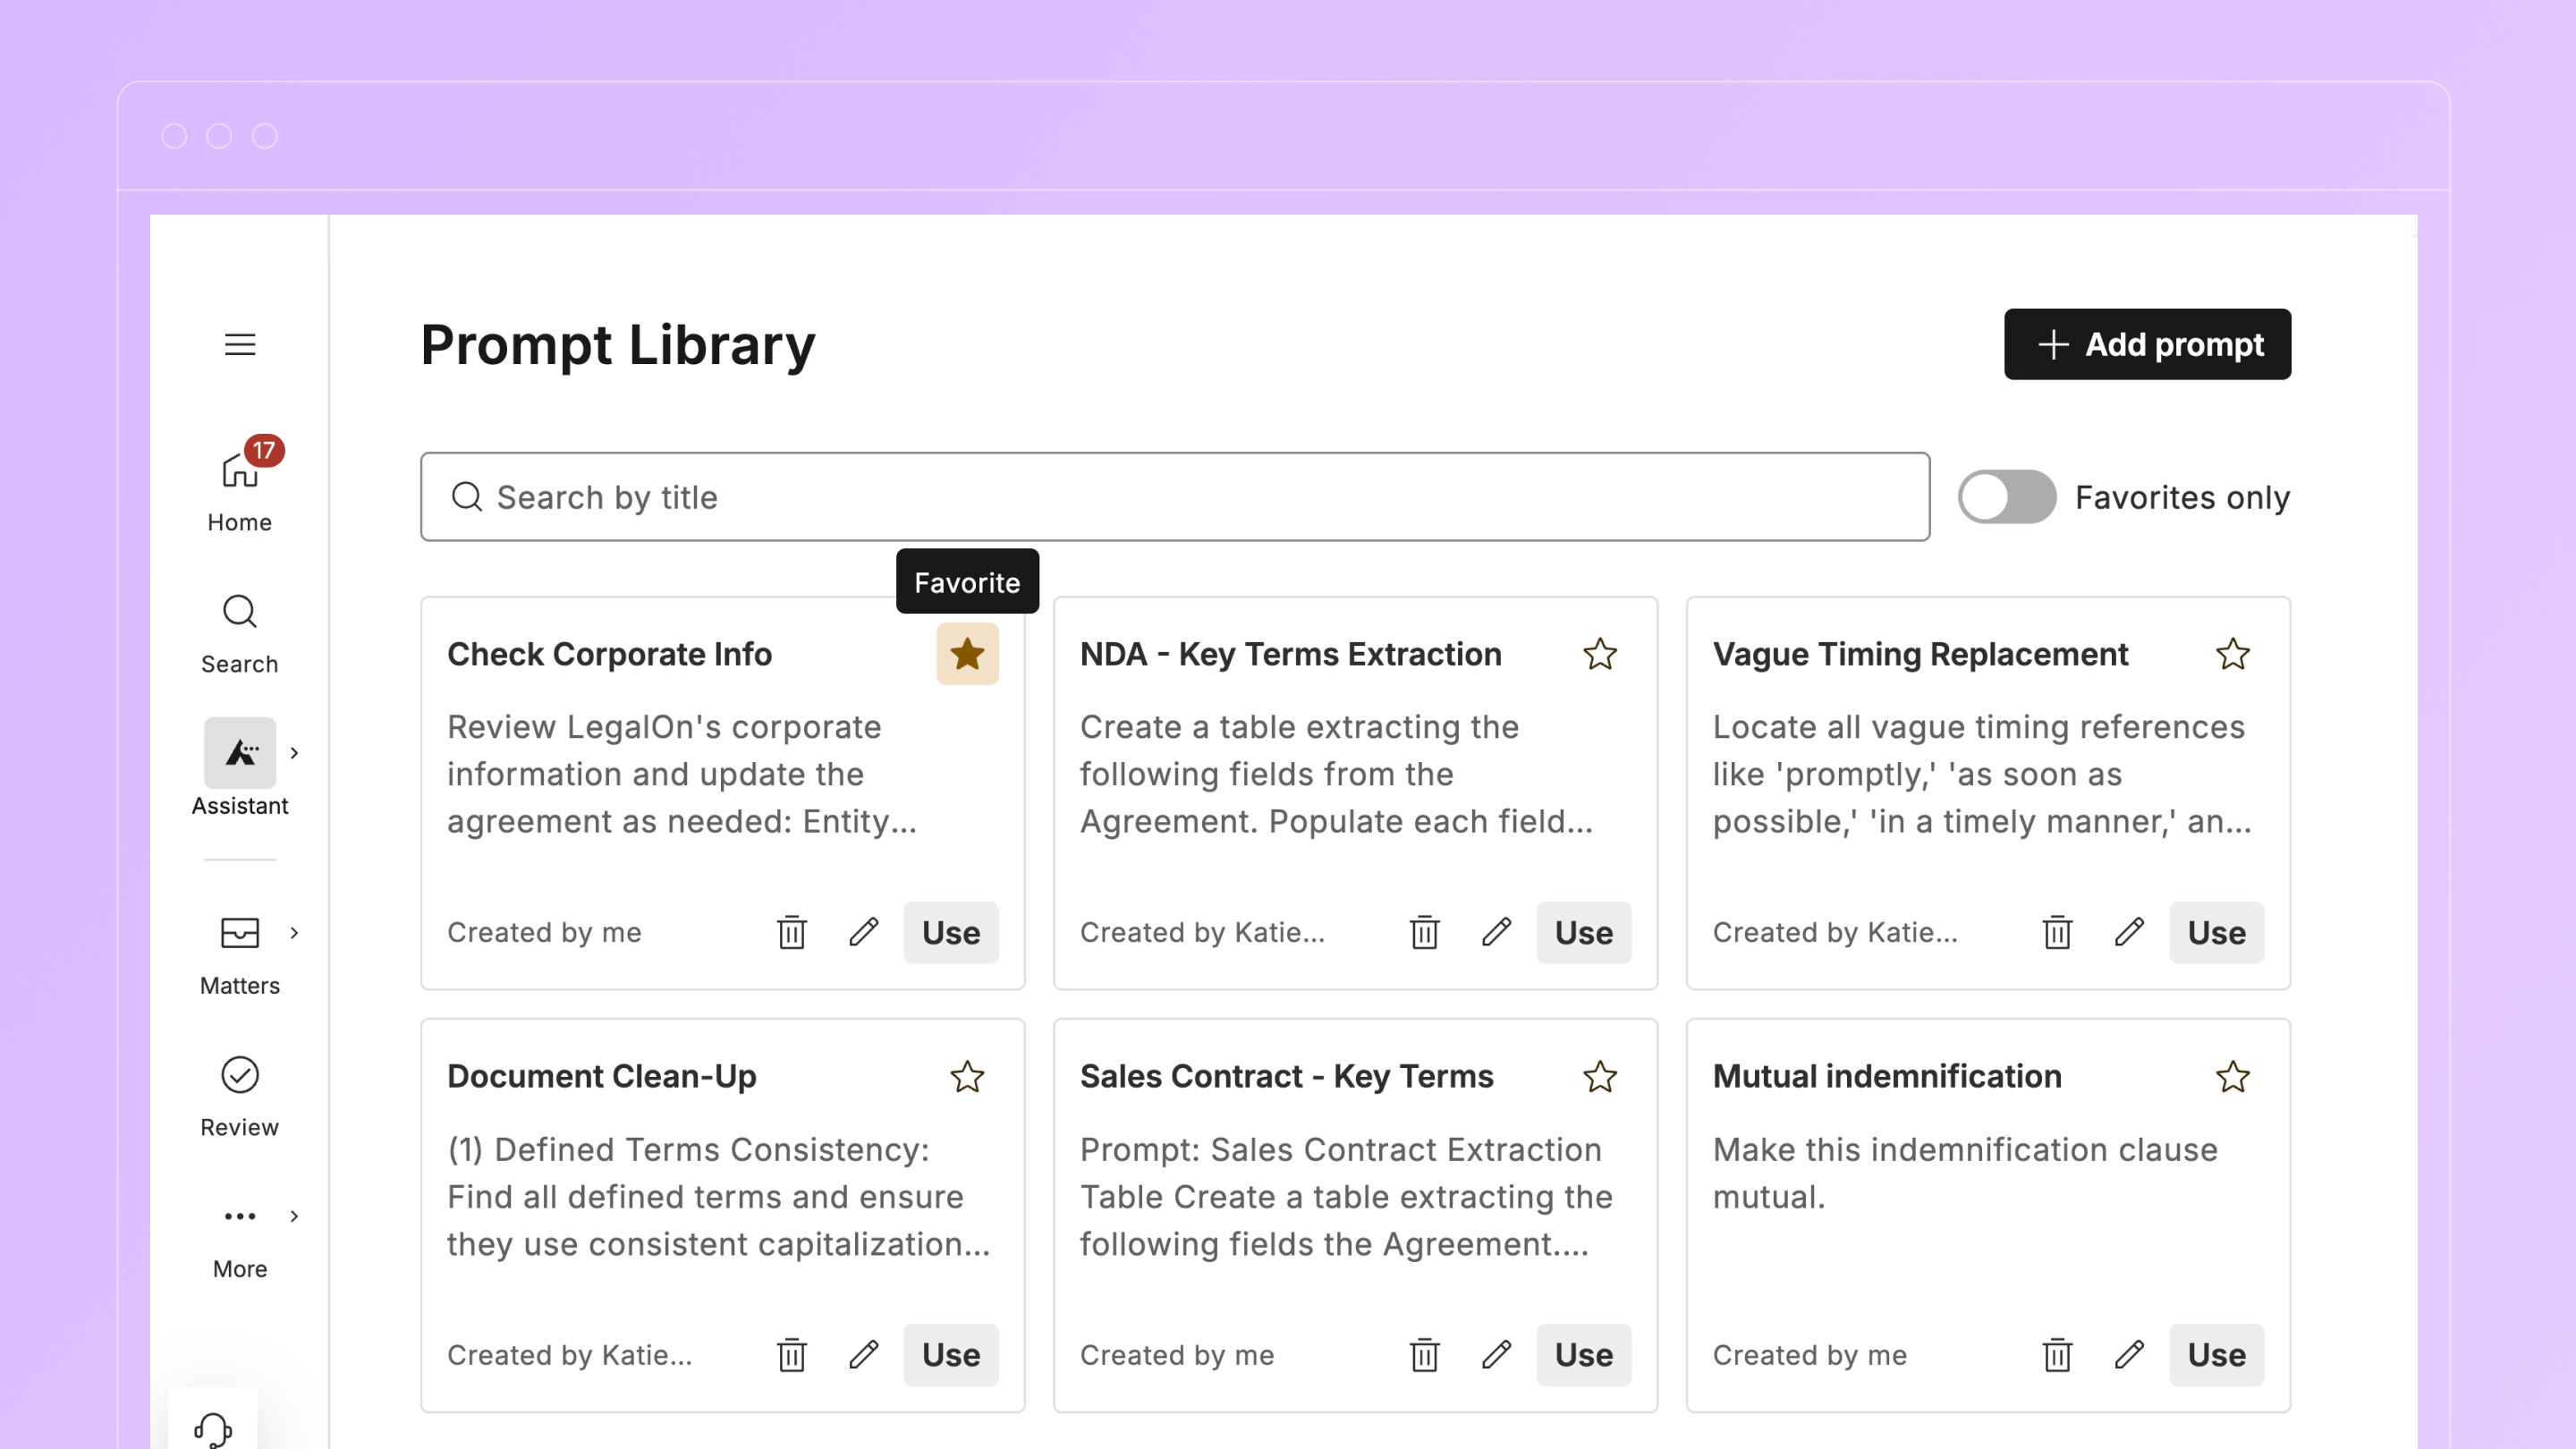Favorite the NDA - Key Terms Extraction prompt
Image resolution: width=2576 pixels, height=1449 pixels.
point(1599,654)
